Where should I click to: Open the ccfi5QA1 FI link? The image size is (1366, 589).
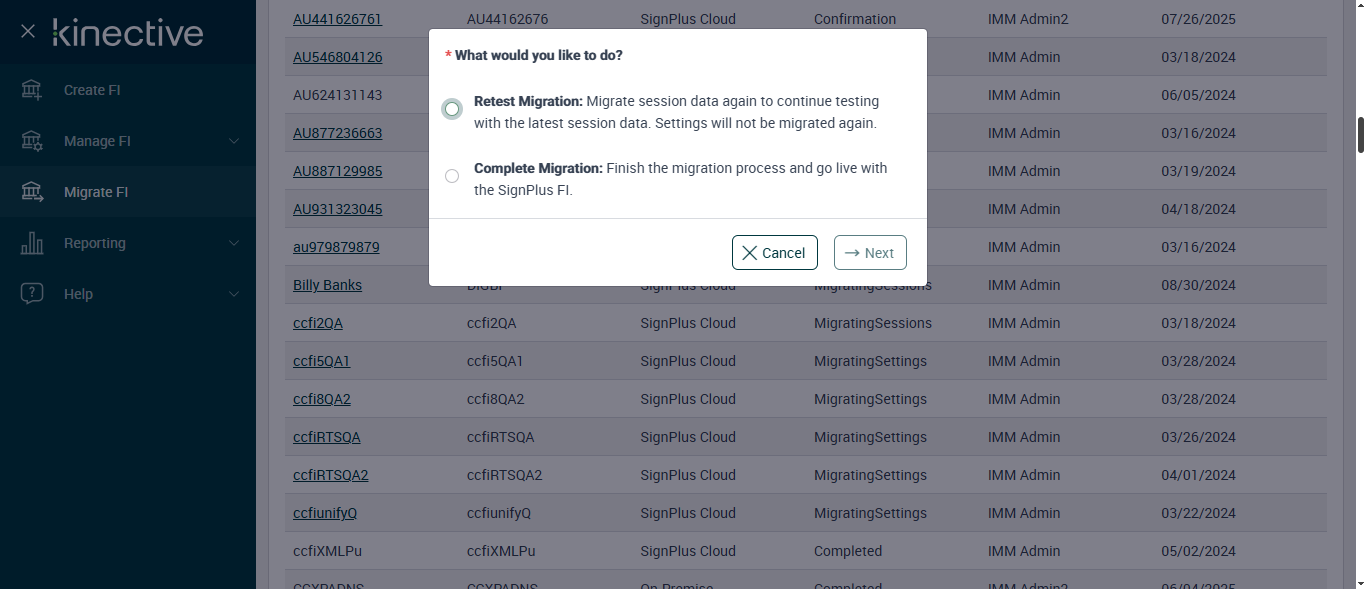[321, 361]
